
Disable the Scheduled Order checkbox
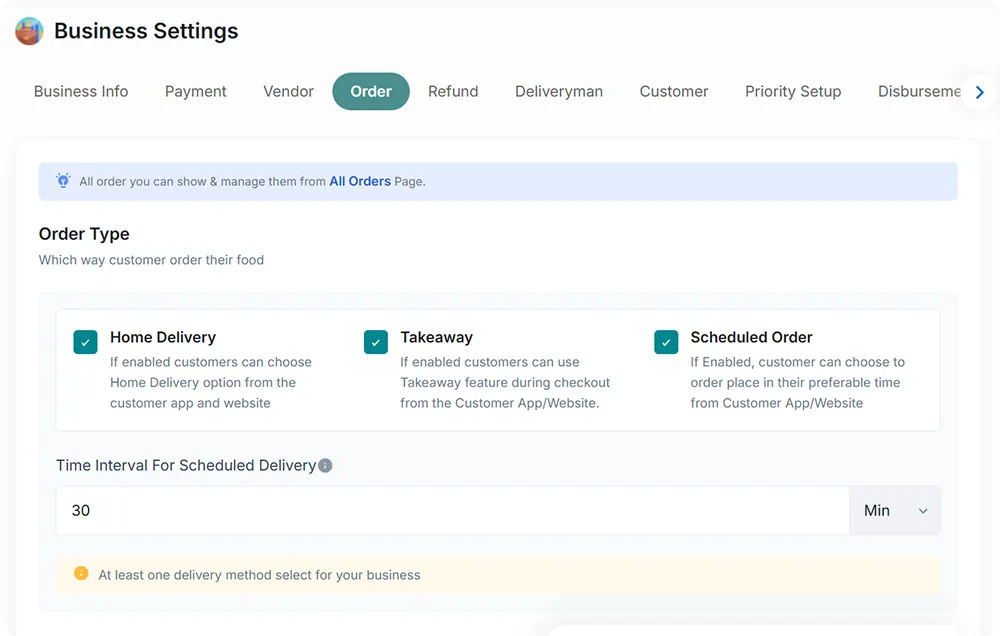click(666, 342)
